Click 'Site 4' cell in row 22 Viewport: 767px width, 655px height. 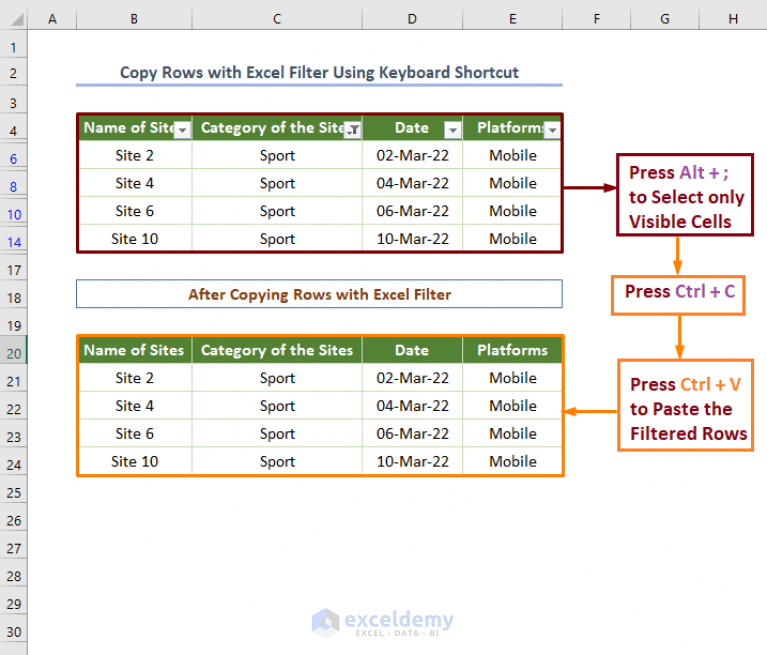[x=135, y=406]
